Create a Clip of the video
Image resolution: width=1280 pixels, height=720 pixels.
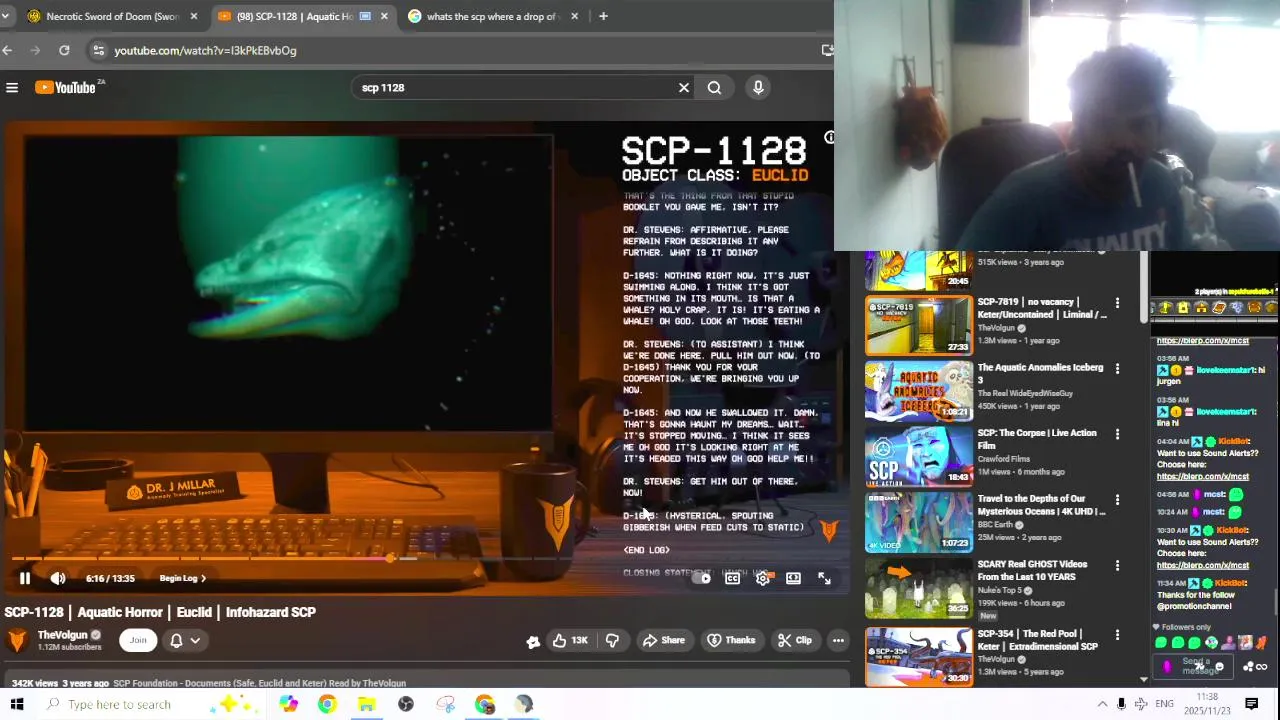click(x=795, y=640)
